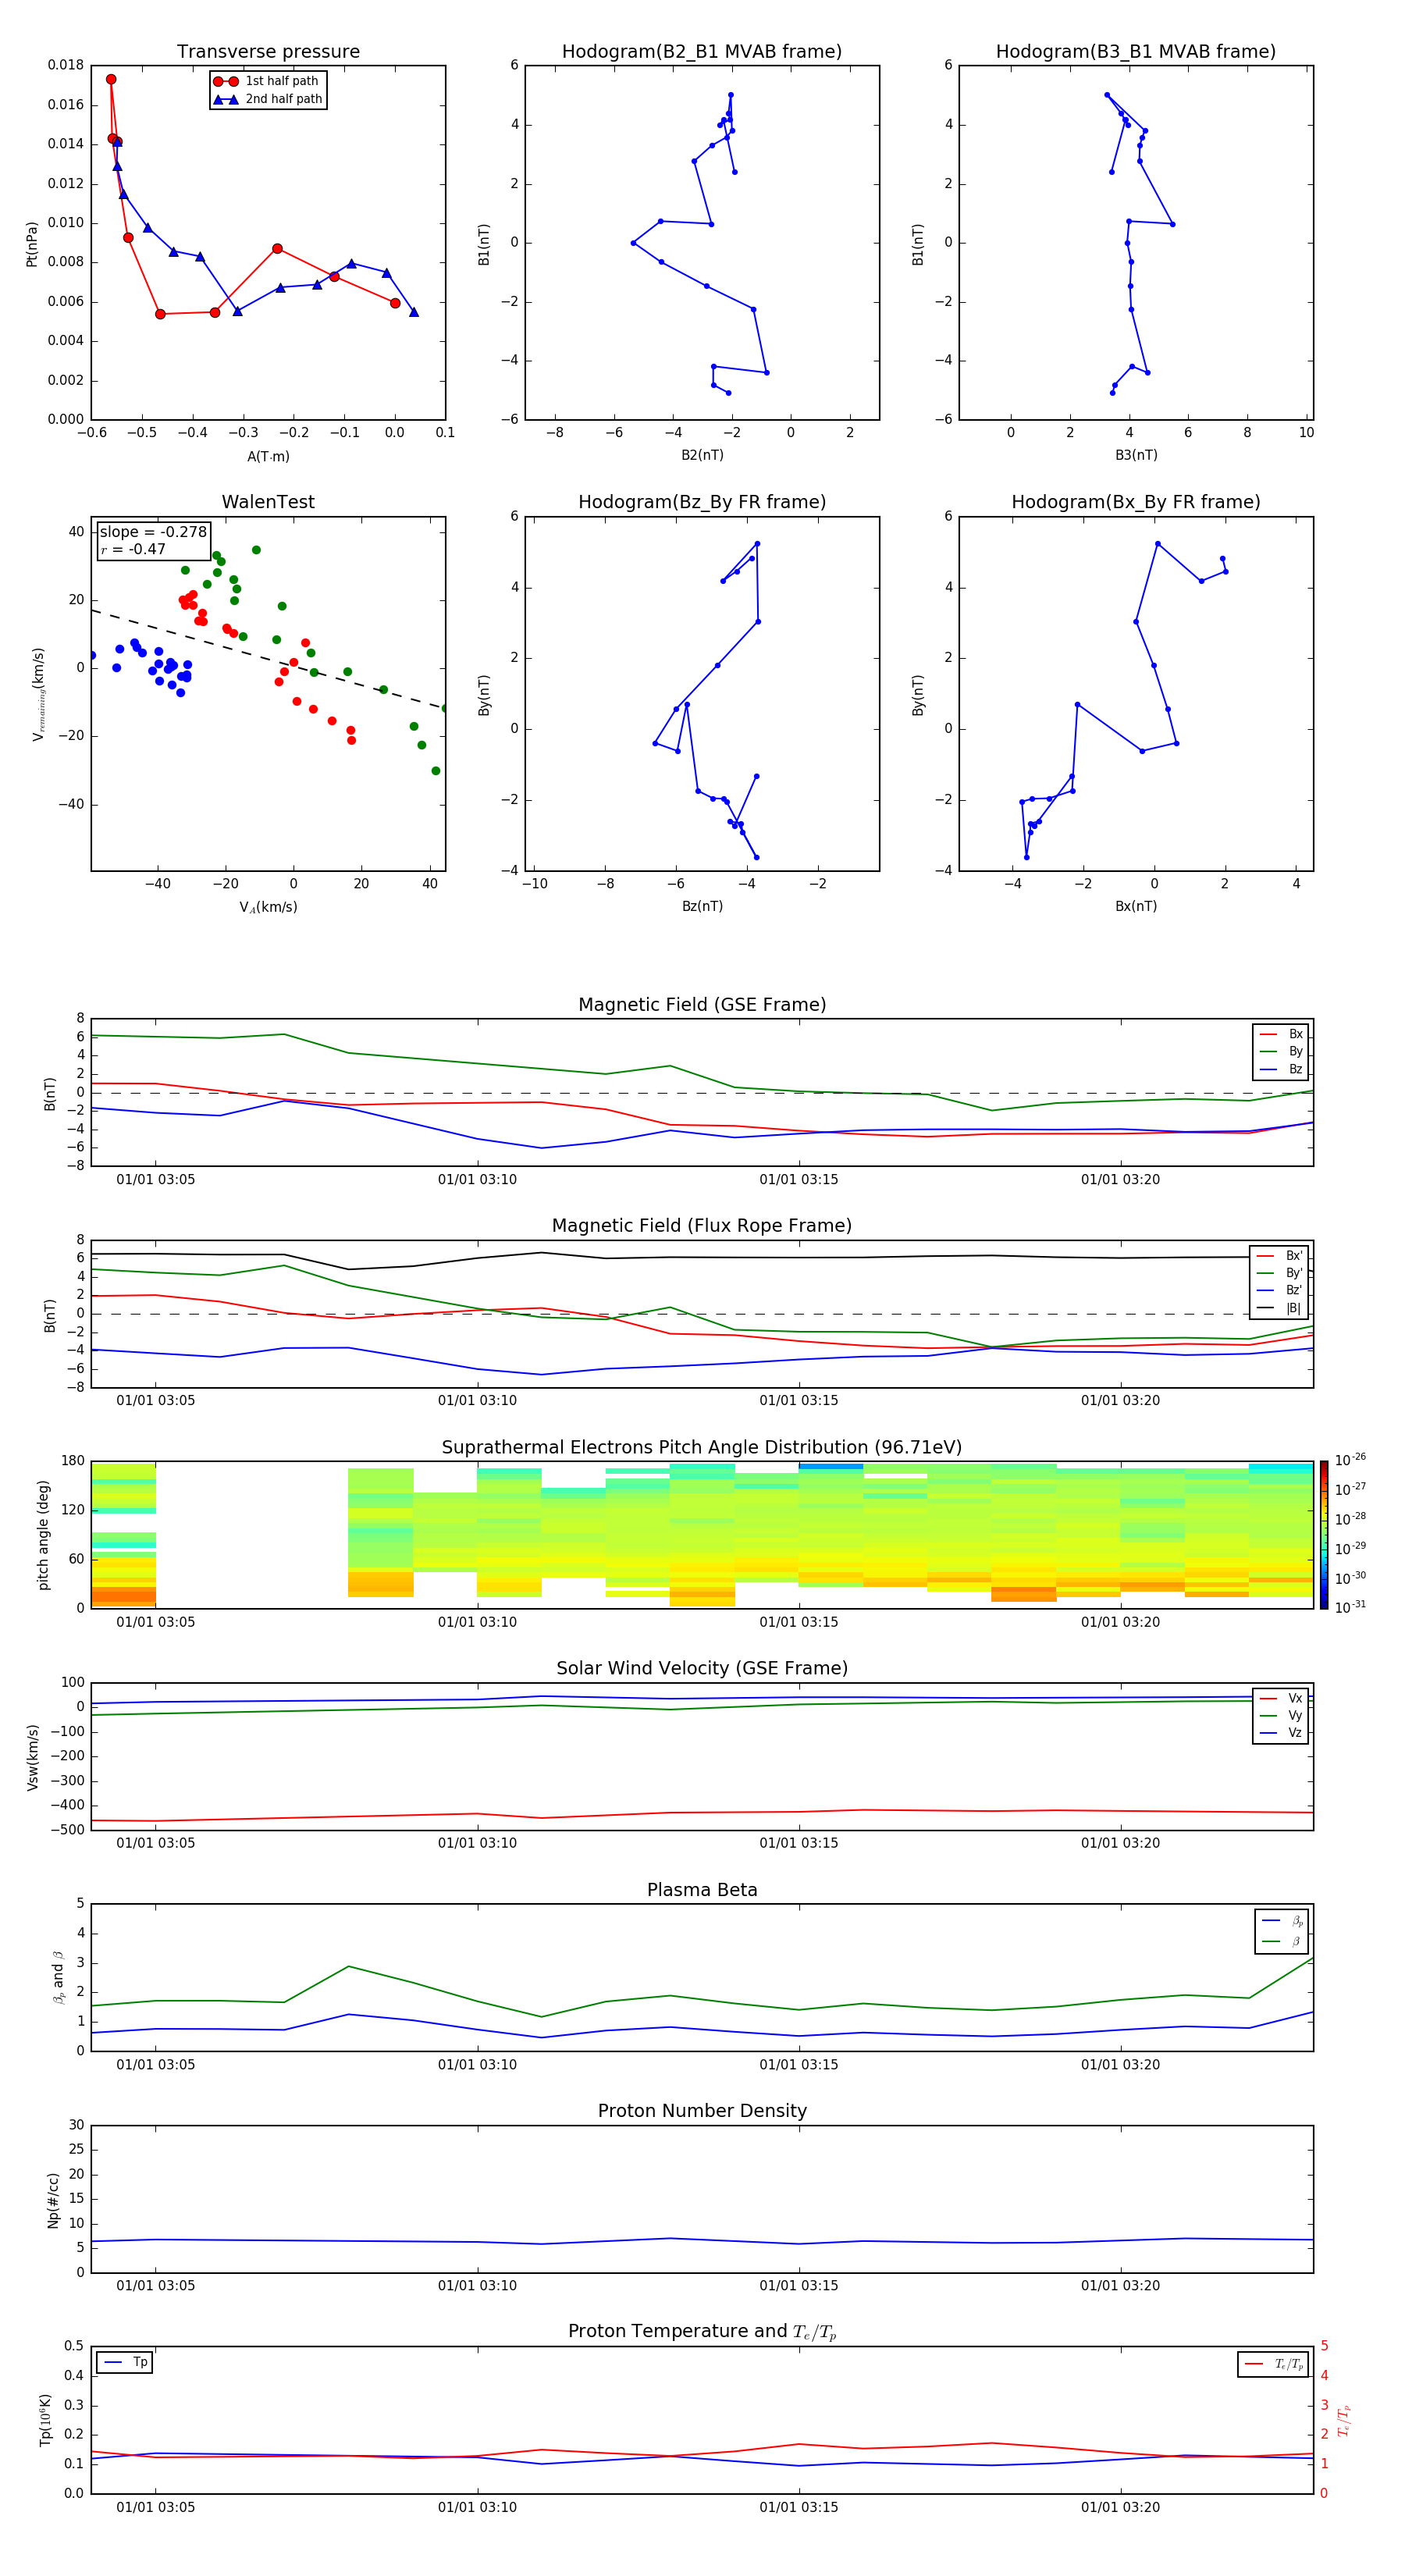The image size is (1405, 2576).
Task: Select Bz legend entry in GSE Frame panel
Action: 1281,1069
